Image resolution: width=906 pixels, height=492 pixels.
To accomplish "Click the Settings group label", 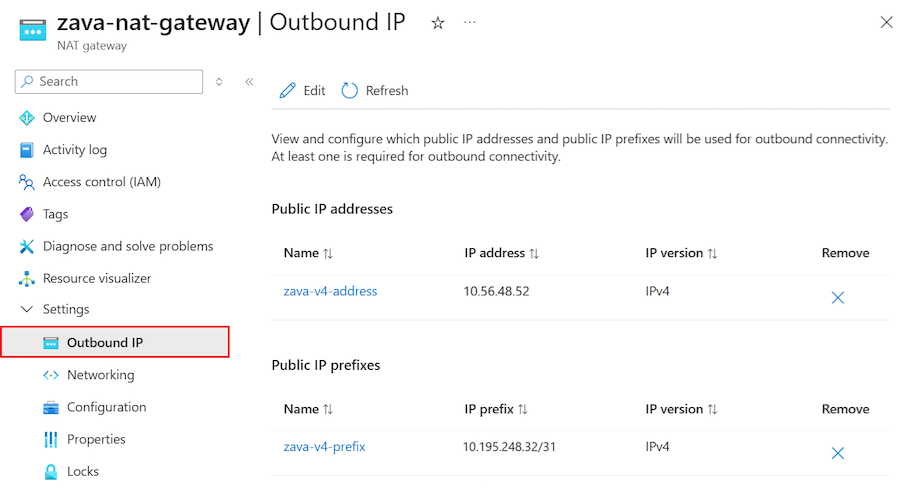I will click(x=66, y=309).
